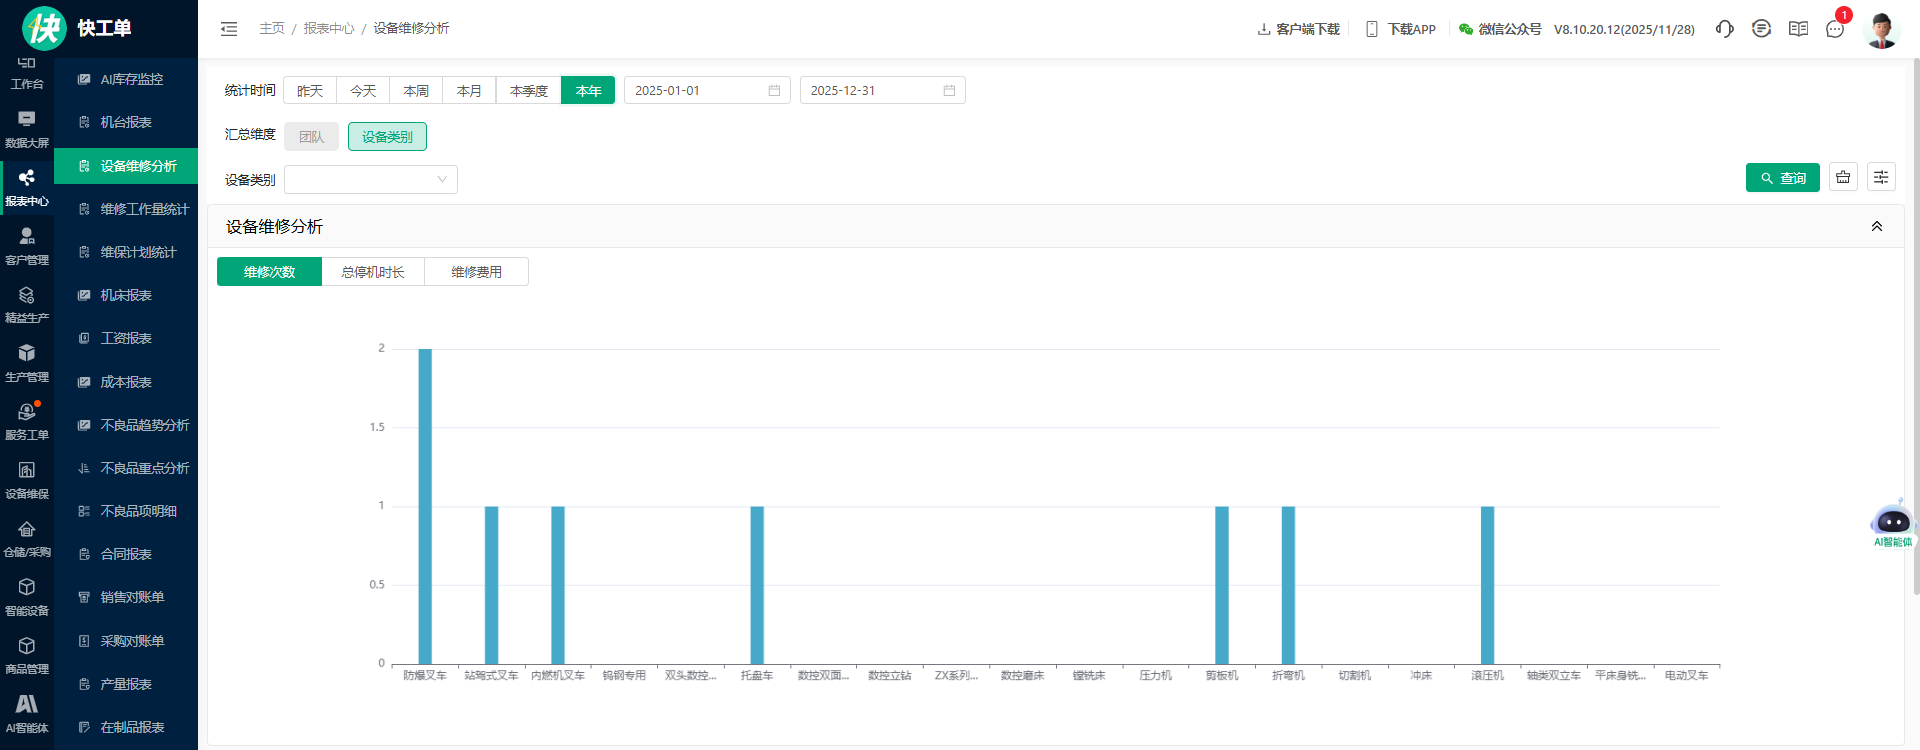Screen dimensions: 1920x750
Task: Collapse the 设备维修分析 panel
Action: [1877, 227]
